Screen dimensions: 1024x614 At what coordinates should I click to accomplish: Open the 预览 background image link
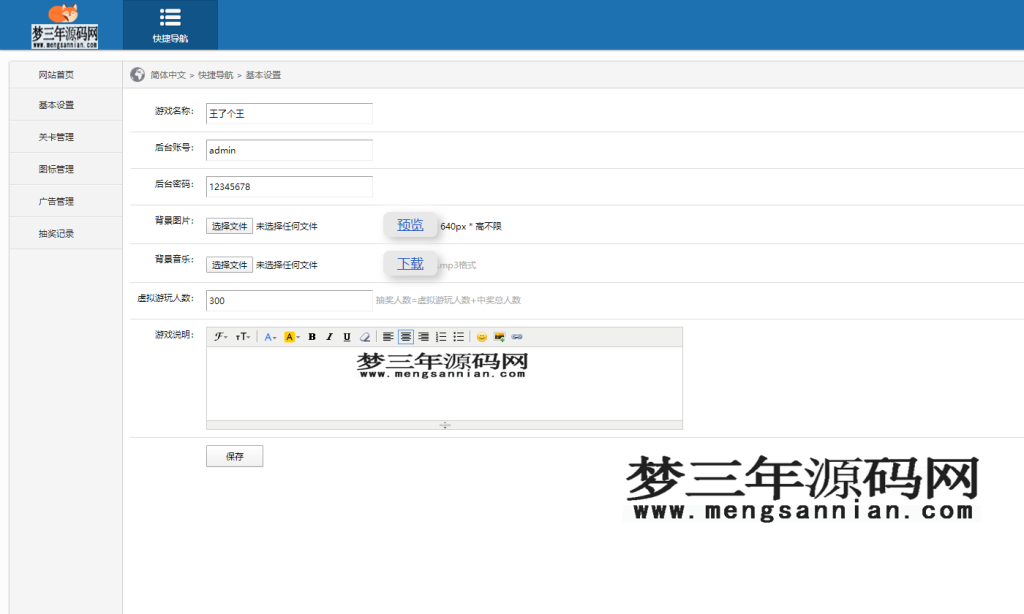pos(410,225)
